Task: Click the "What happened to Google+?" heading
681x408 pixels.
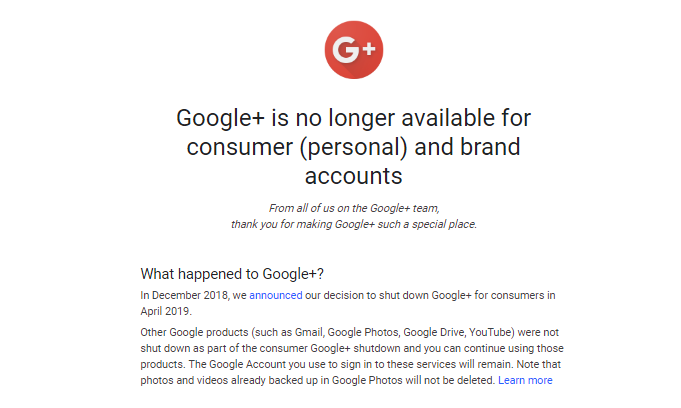Action: tap(232, 273)
